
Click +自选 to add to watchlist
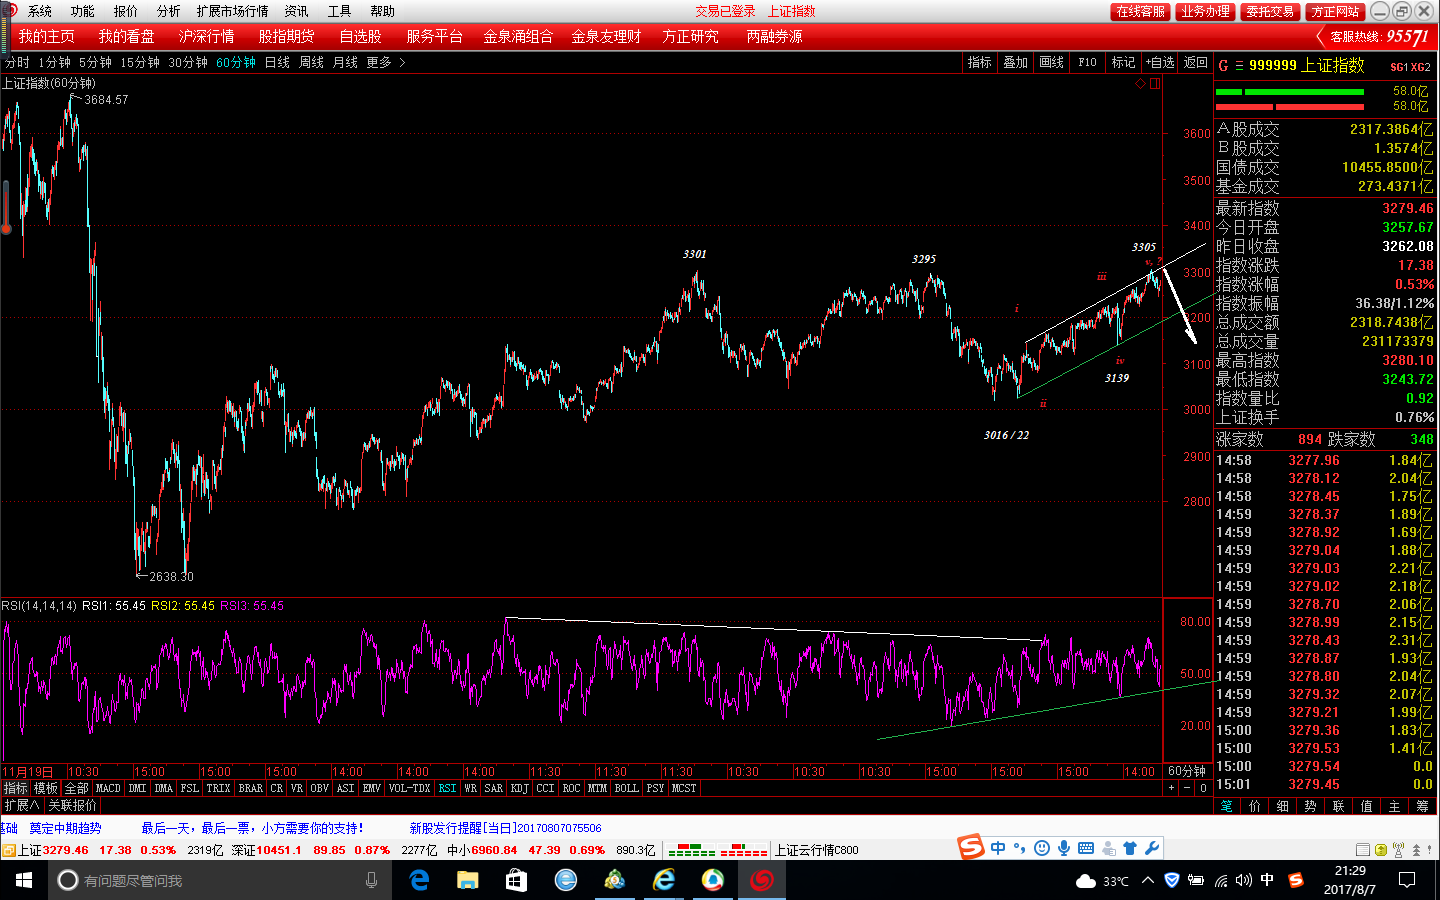(1160, 62)
